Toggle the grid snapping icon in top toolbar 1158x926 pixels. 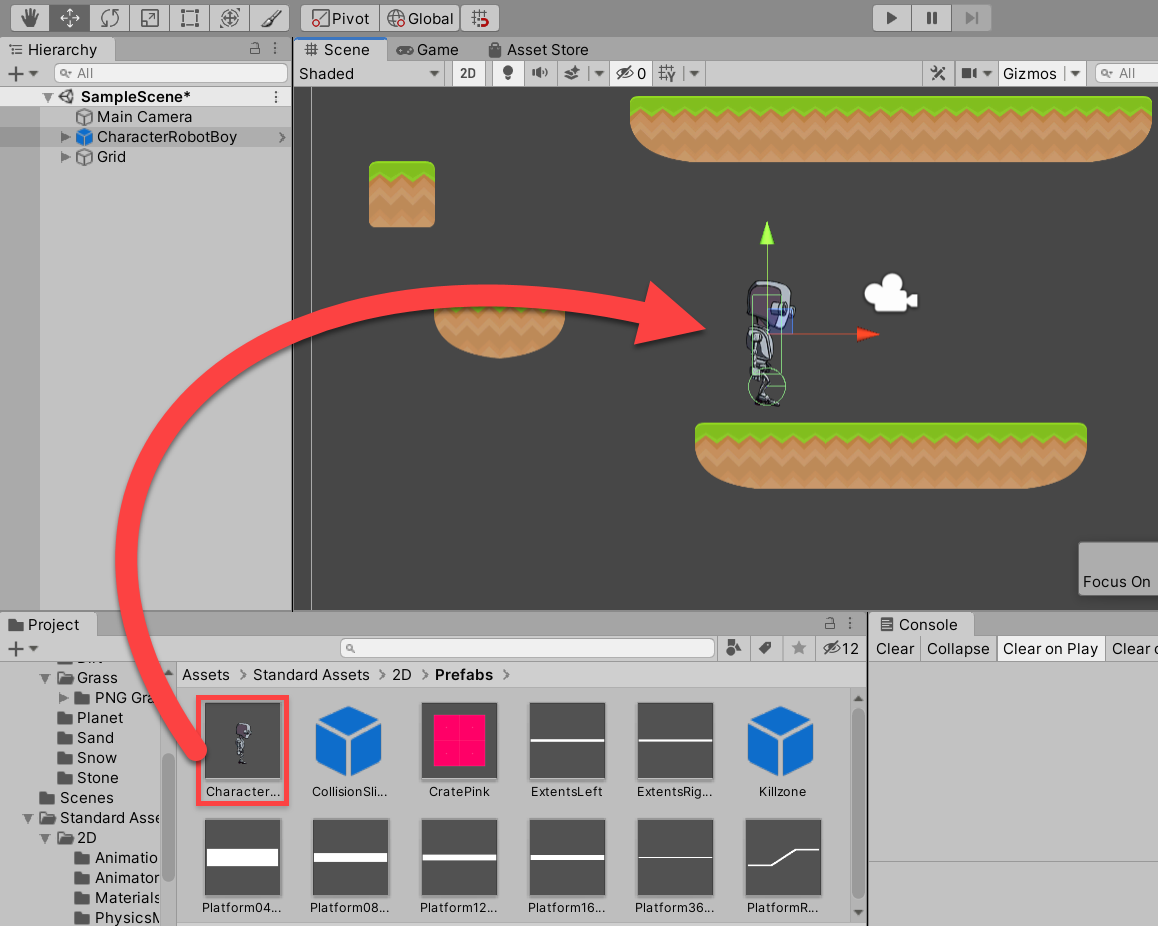click(480, 18)
